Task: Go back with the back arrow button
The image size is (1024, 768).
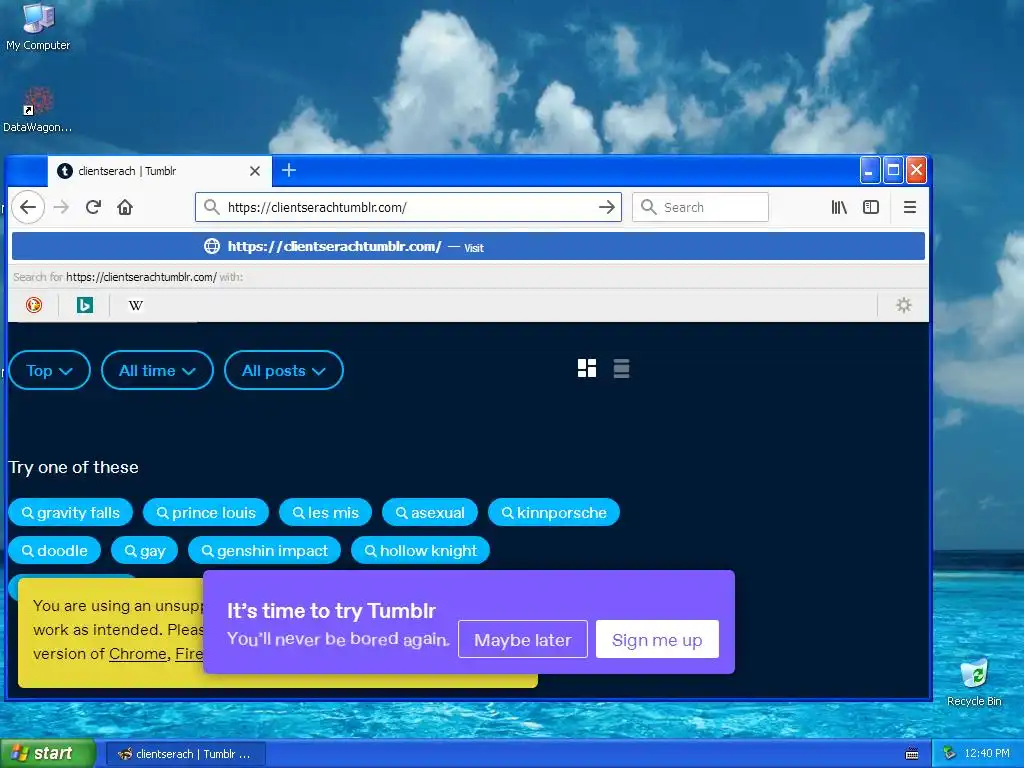Action: pyautogui.click(x=28, y=207)
